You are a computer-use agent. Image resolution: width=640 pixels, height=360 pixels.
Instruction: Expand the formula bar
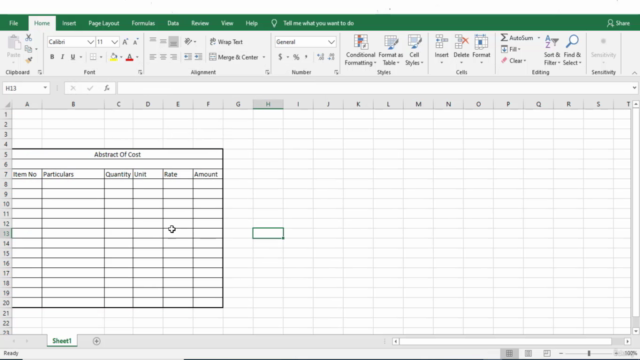[634, 88]
